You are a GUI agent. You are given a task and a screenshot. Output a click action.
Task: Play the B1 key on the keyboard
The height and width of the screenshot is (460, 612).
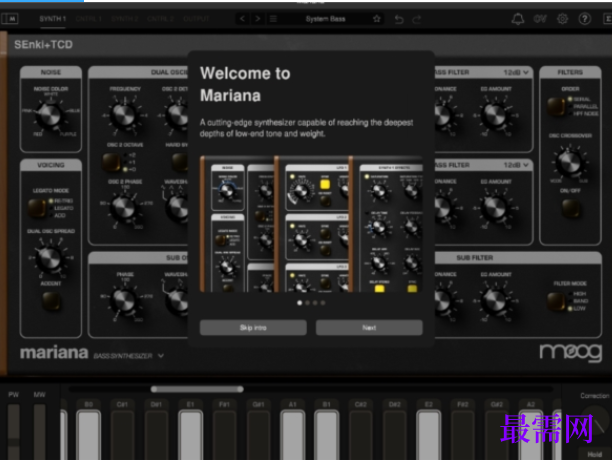tap(326, 433)
